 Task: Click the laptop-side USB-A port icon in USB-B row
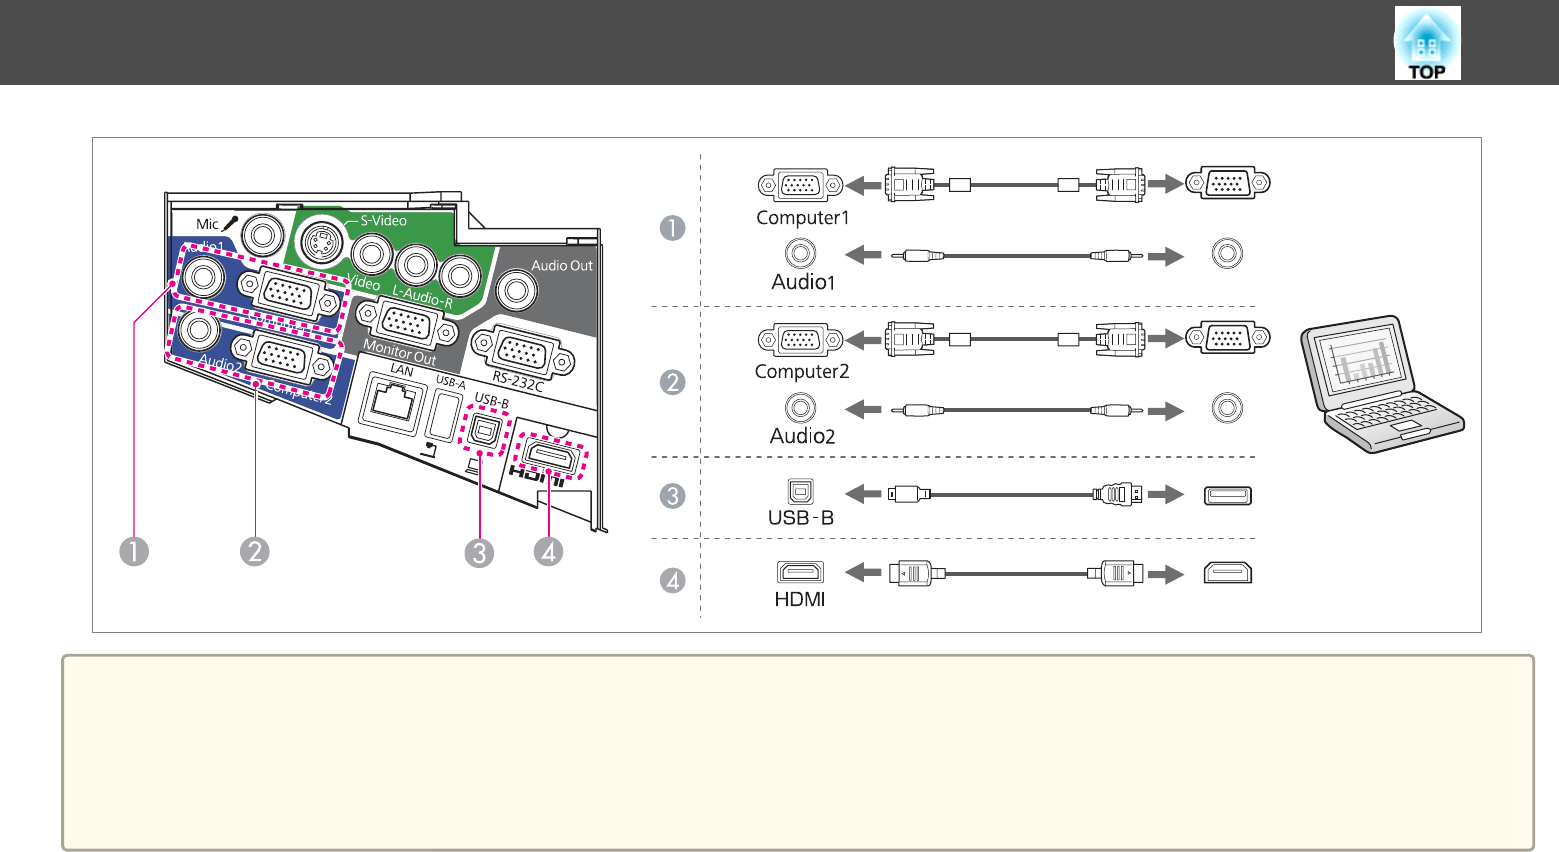[1228, 495]
